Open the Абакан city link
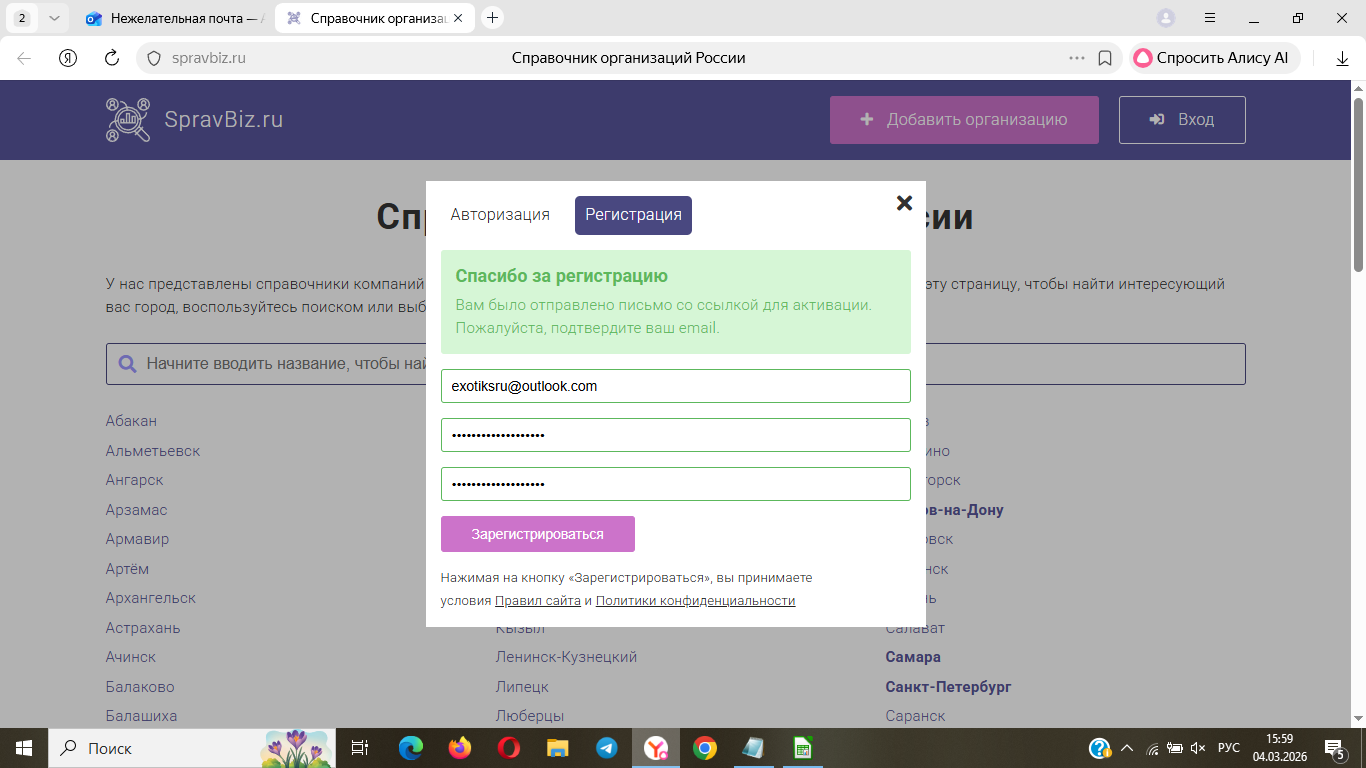This screenshot has height=768, width=1366. (x=131, y=421)
